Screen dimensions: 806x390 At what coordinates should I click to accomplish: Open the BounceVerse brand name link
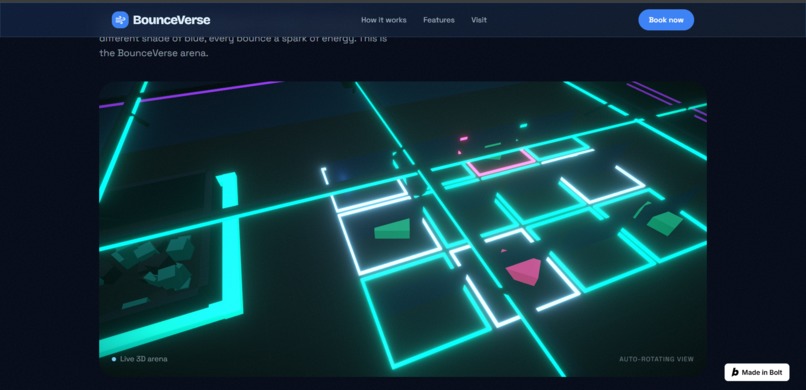pos(171,20)
